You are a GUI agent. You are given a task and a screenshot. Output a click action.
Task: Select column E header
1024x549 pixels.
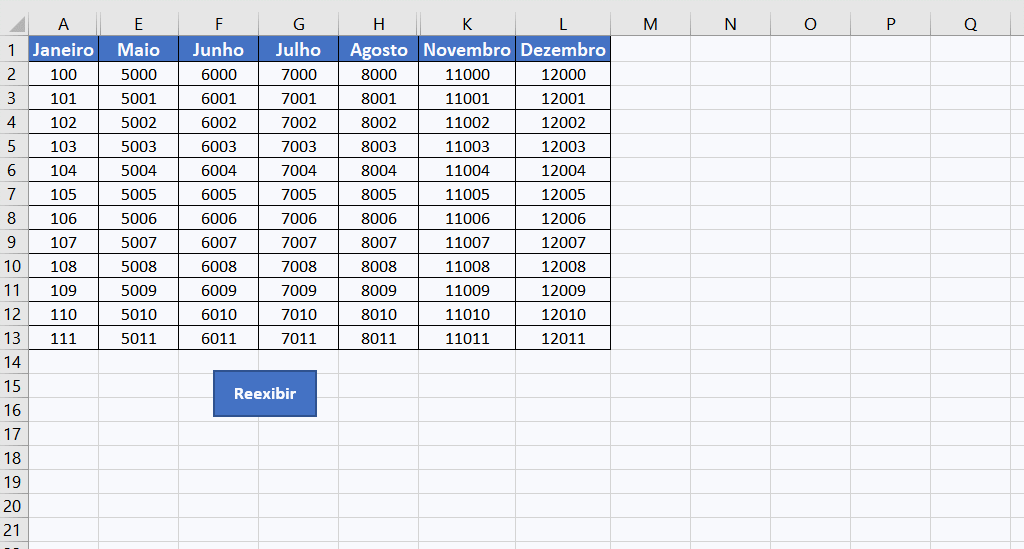coord(139,24)
